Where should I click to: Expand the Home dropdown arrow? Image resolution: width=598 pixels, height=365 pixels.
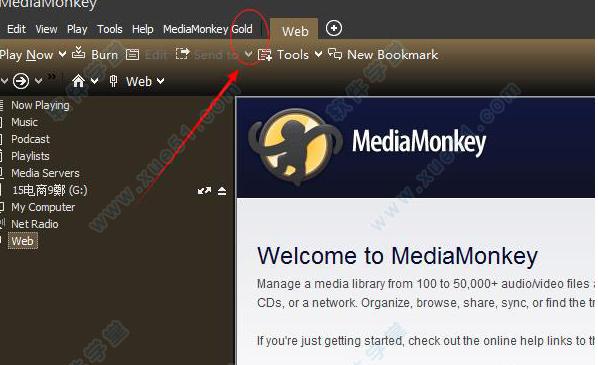95,81
